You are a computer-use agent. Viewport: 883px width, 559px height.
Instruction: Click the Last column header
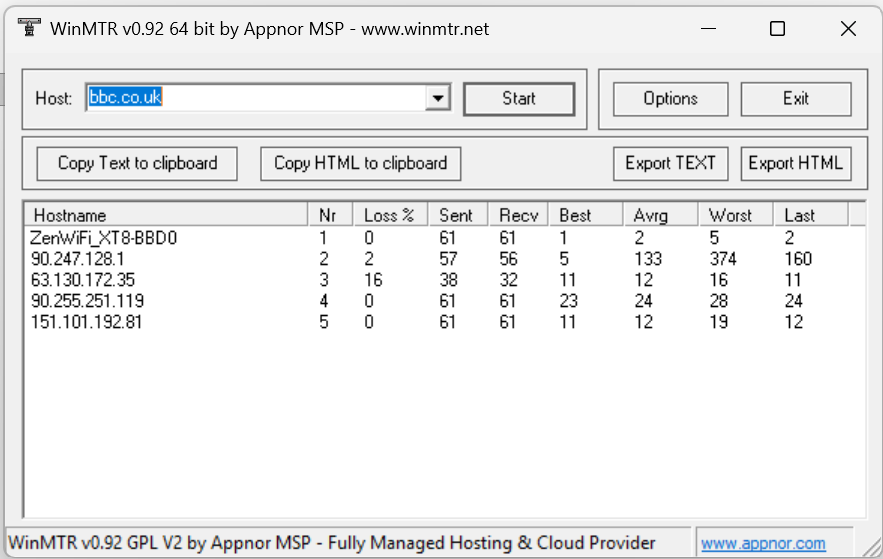[x=810, y=215]
